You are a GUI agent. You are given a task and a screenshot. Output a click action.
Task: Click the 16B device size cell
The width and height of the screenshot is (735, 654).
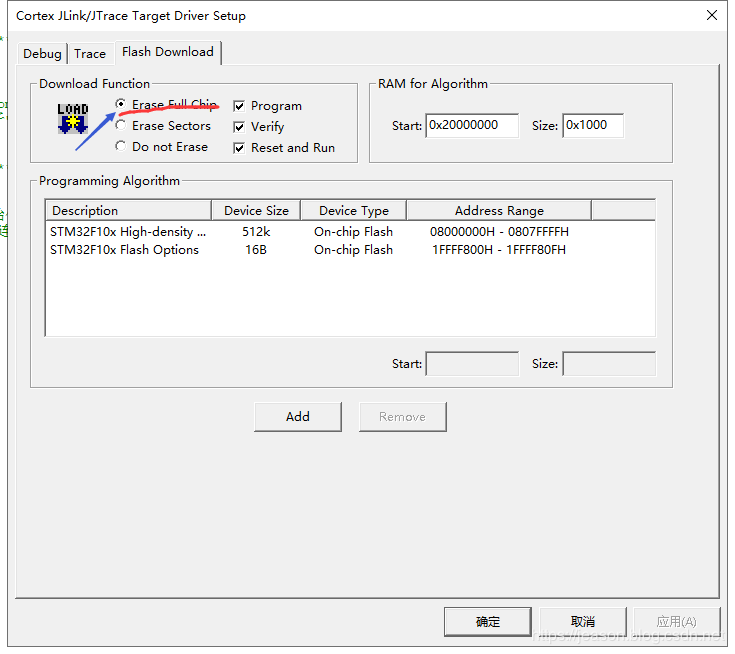coord(256,249)
